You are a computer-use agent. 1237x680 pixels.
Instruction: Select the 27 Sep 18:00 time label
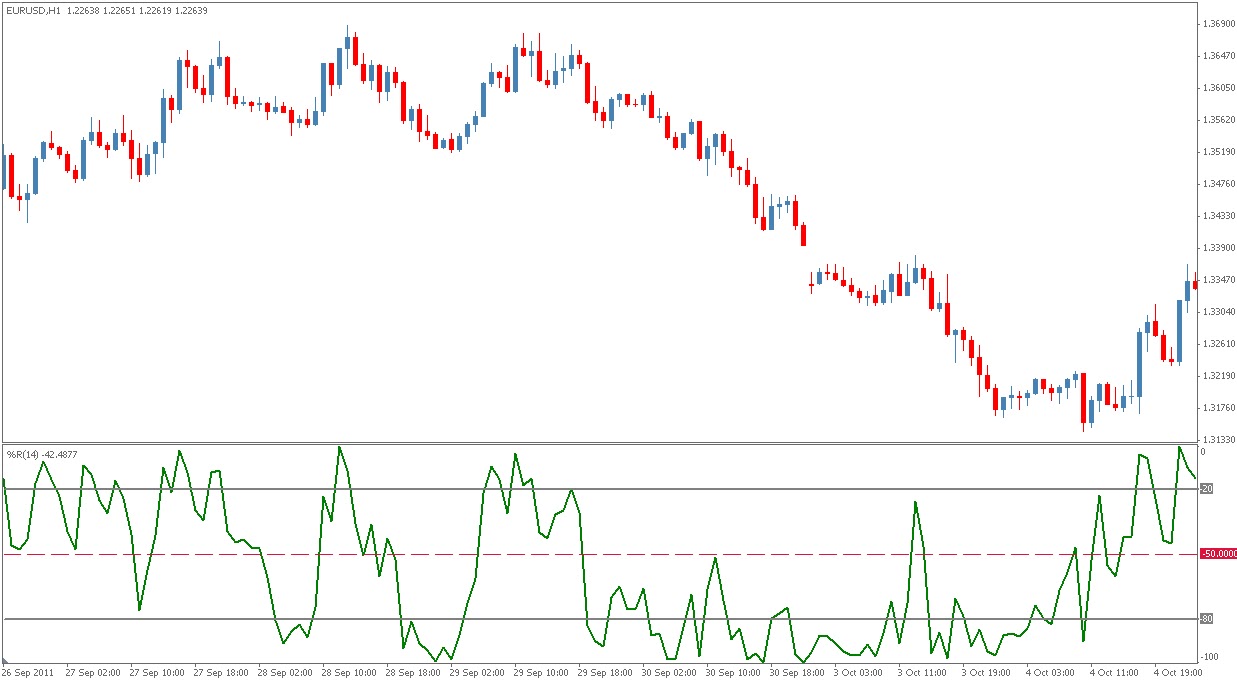coord(221,672)
